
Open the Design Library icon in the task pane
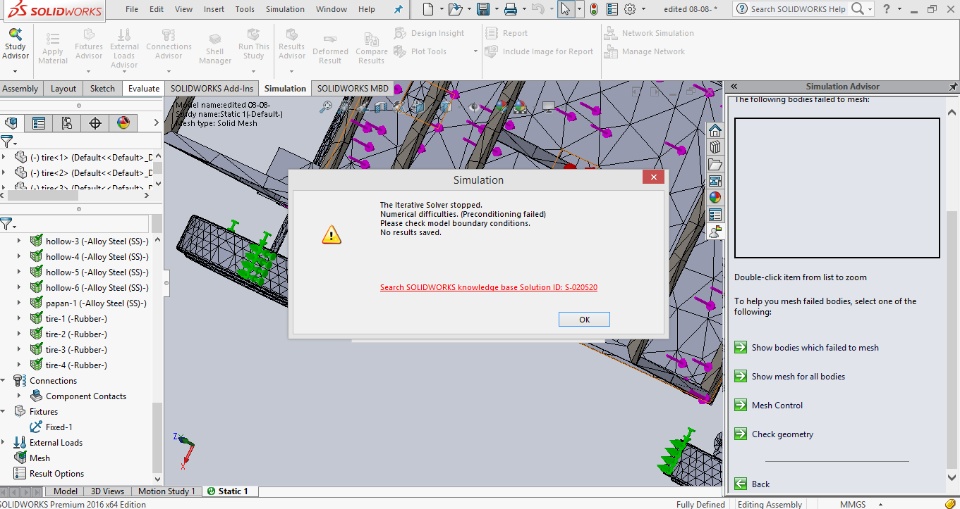pos(714,147)
